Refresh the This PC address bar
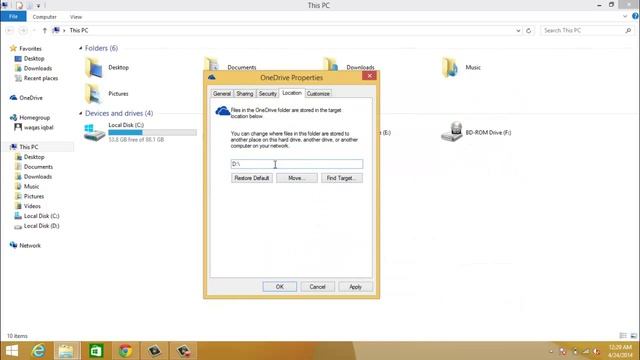 coord(529,31)
